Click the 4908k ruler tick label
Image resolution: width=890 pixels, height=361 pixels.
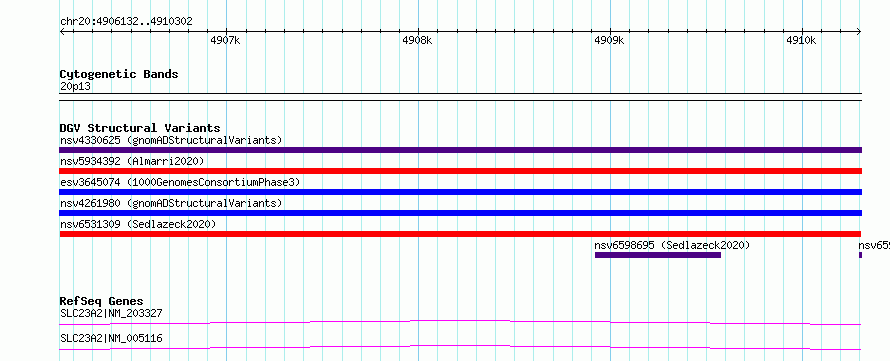point(417,40)
